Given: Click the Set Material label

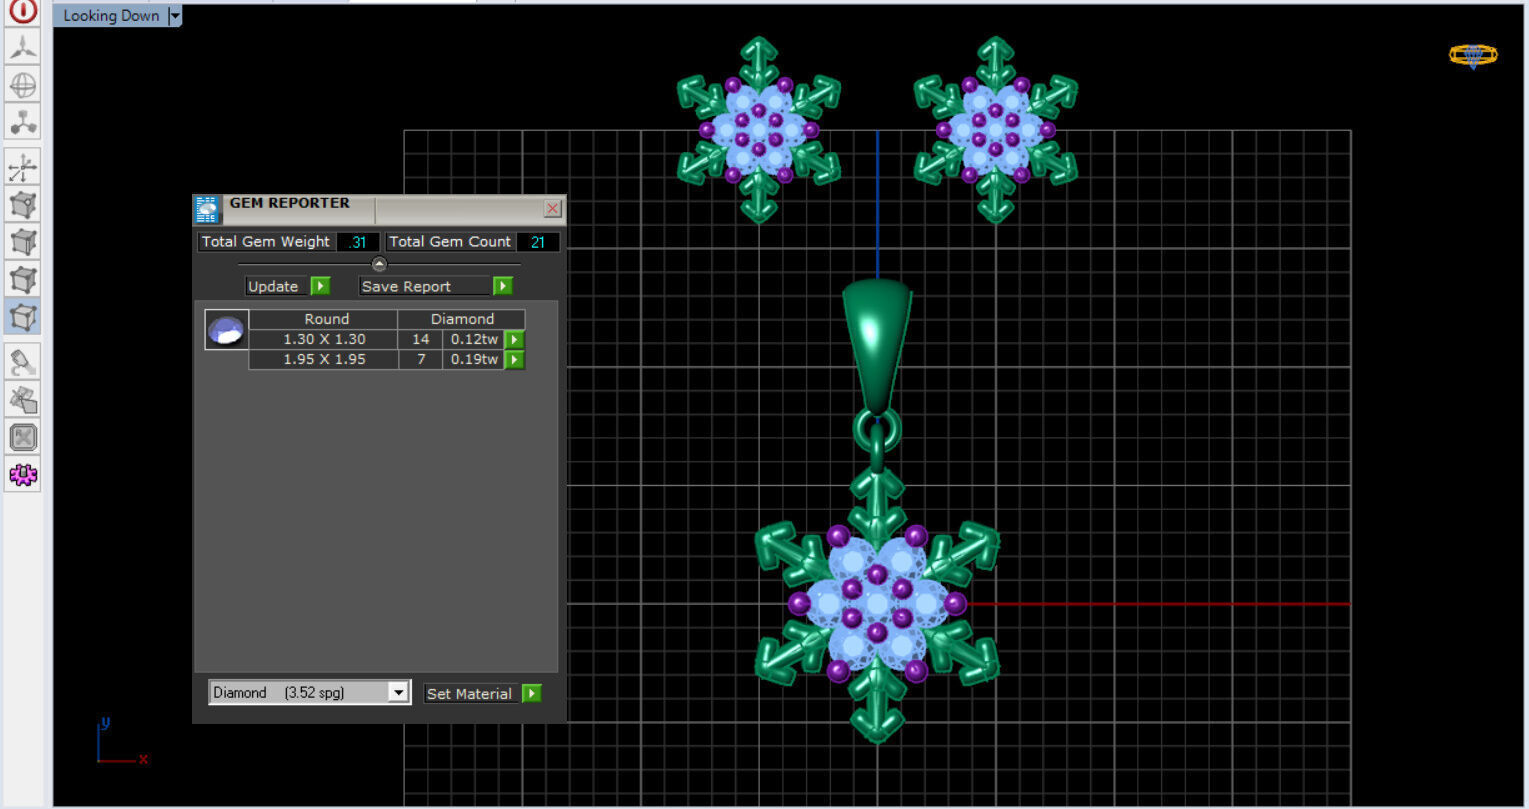Looking at the screenshot, I should [x=469, y=693].
